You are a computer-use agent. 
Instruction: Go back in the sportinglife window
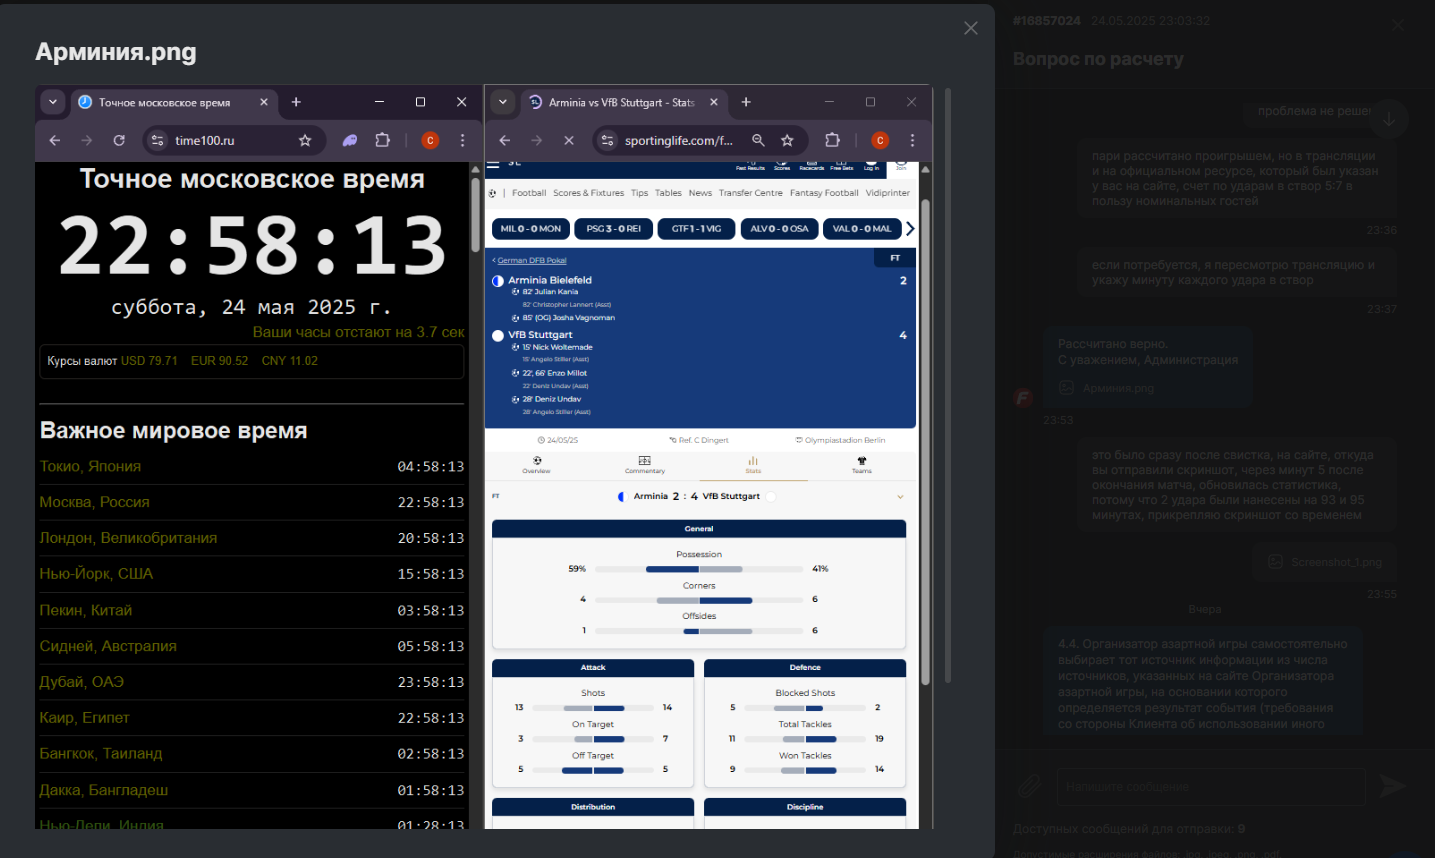pos(505,141)
